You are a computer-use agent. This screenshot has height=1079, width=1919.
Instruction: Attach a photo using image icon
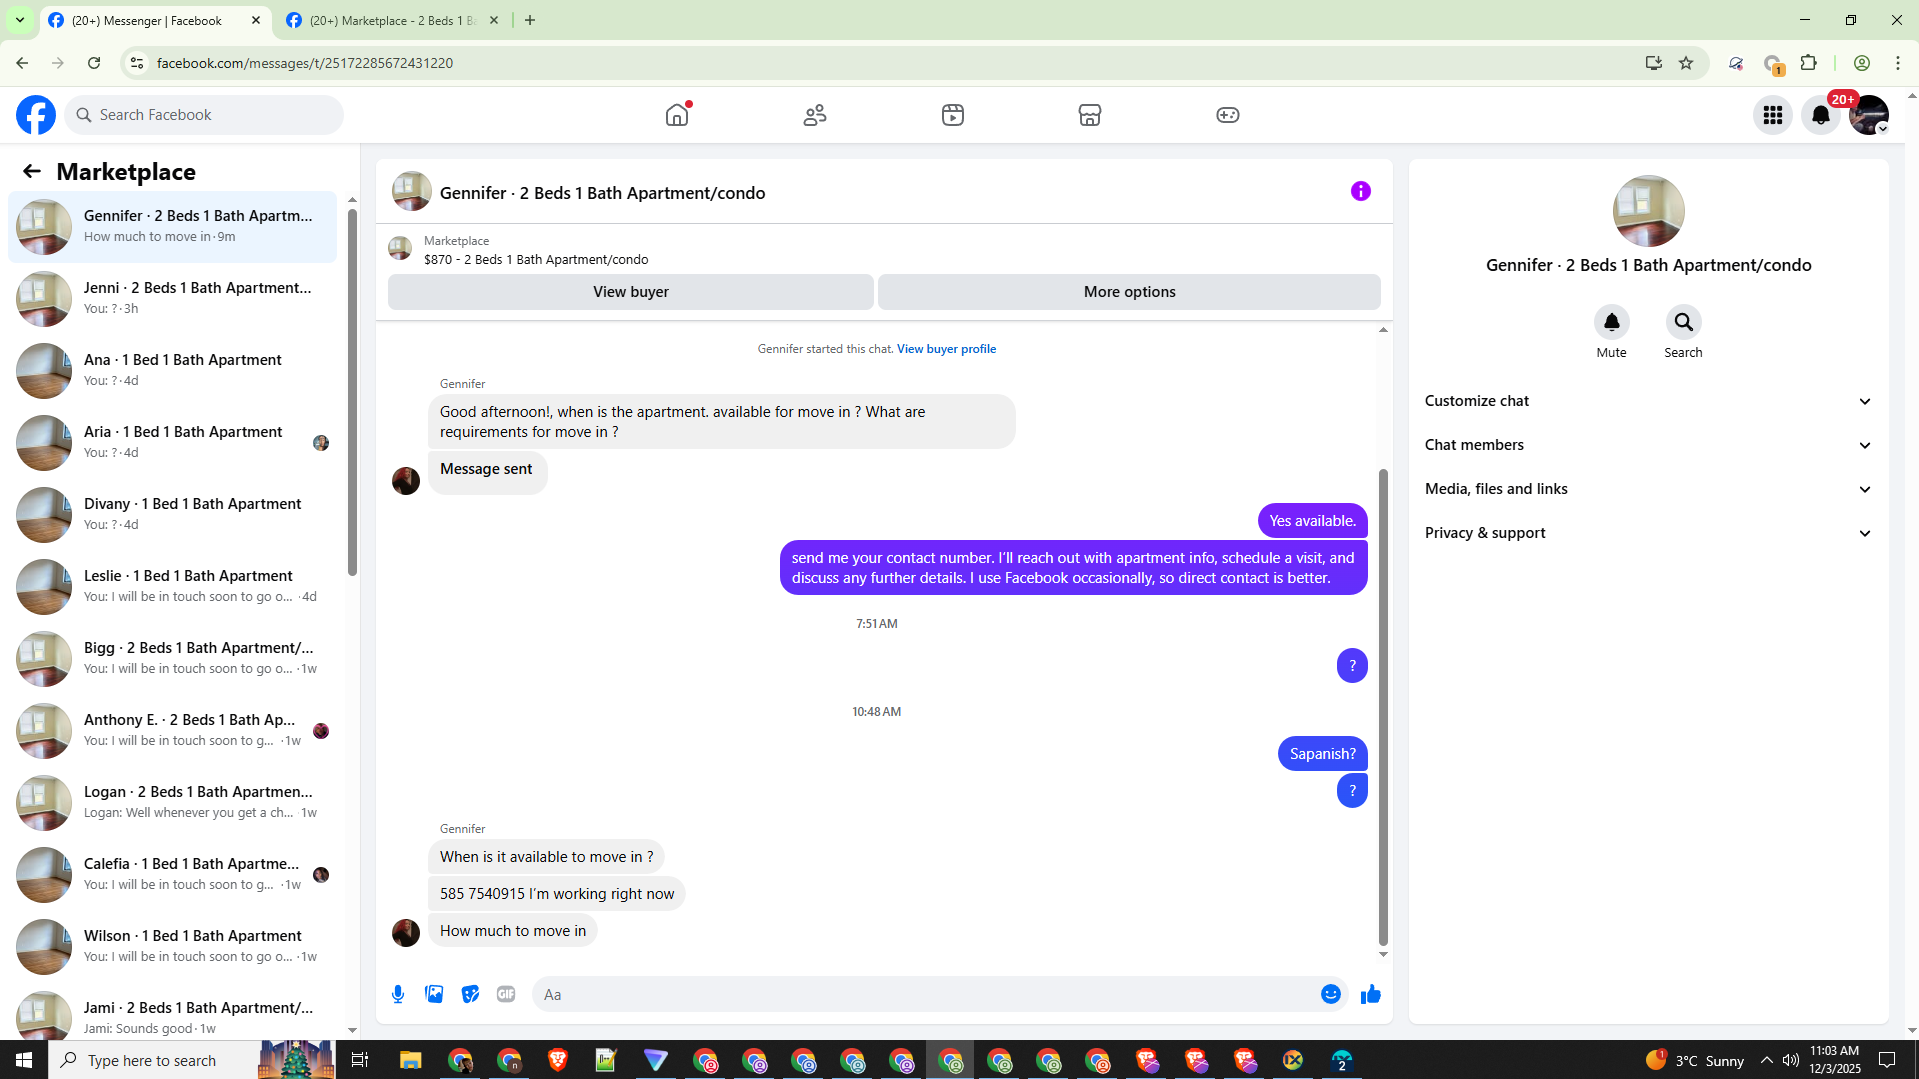pyautogui.click(x=434, y=994)
